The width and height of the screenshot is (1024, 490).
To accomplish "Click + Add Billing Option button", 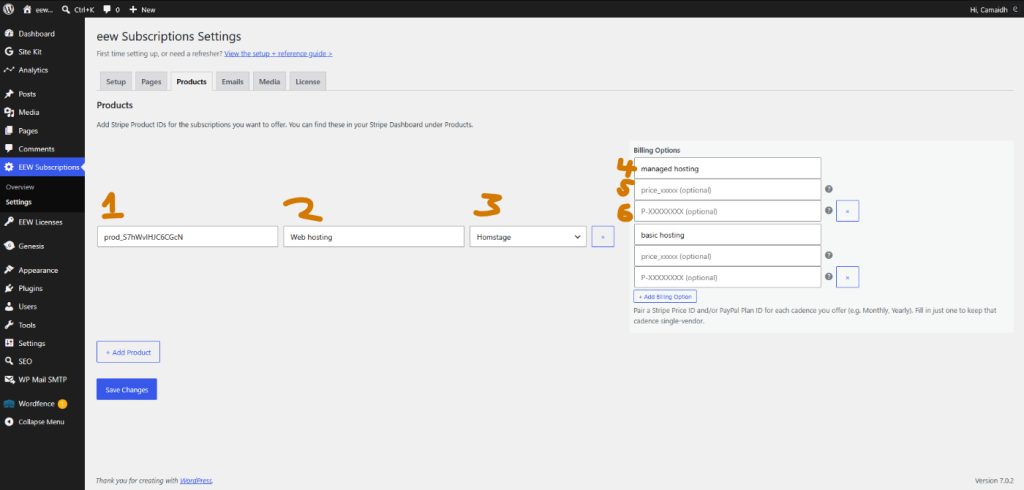I will 665,296.
